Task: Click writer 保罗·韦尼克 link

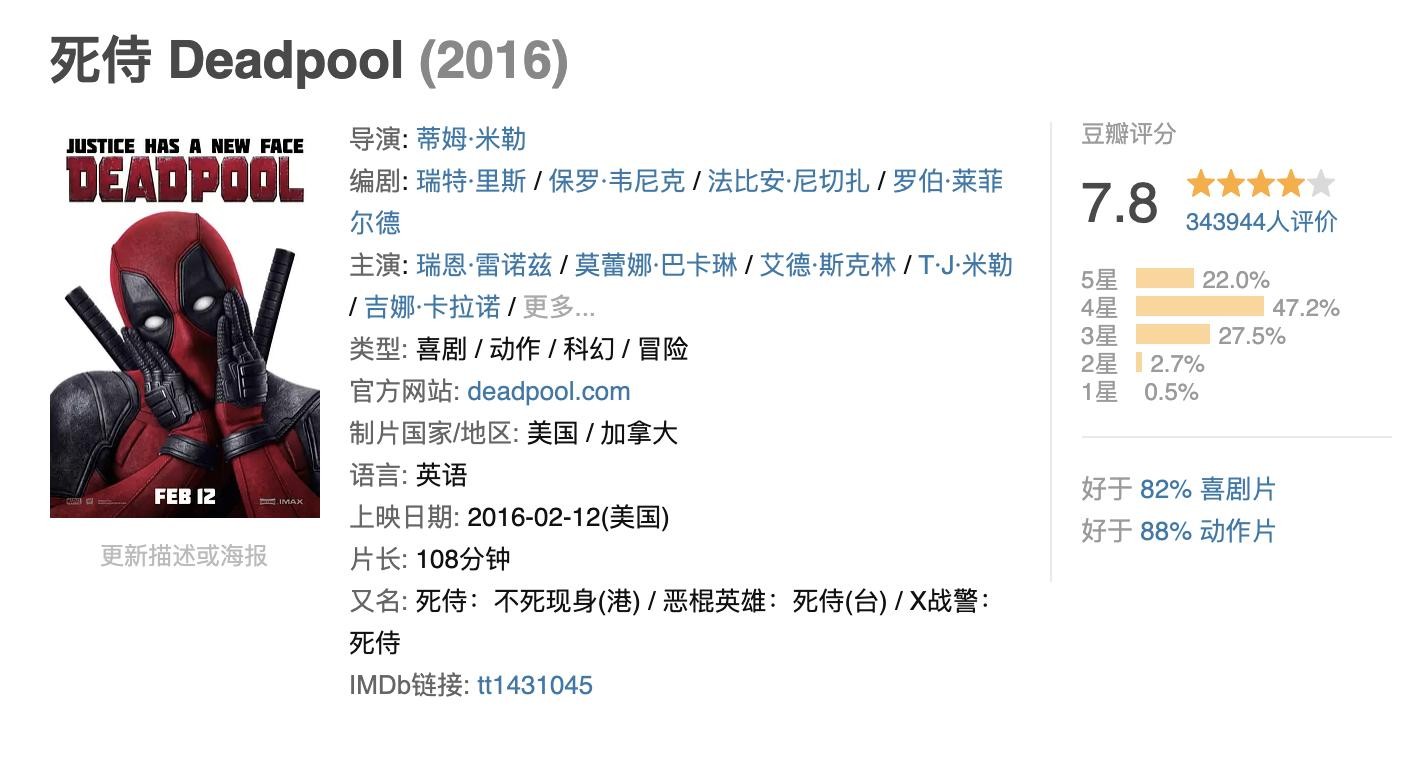Action: [617, 181]
